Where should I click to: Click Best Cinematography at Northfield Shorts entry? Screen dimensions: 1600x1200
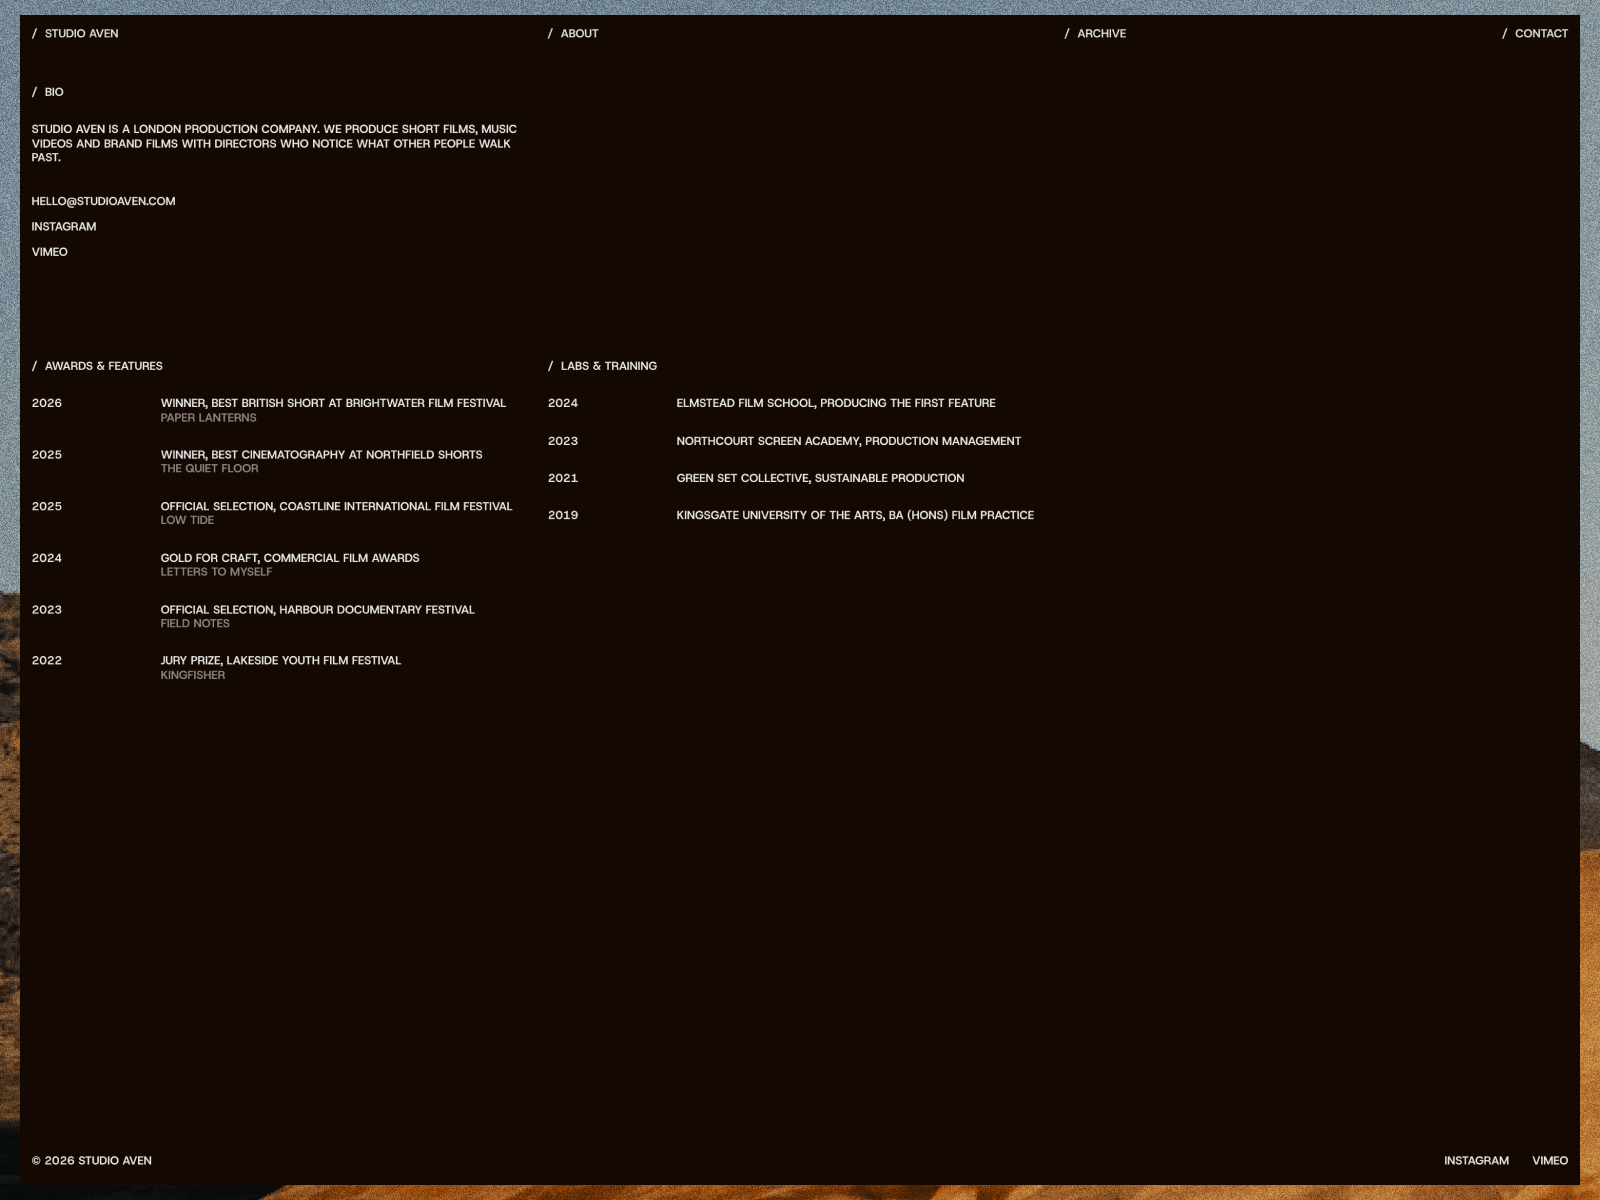321,454
